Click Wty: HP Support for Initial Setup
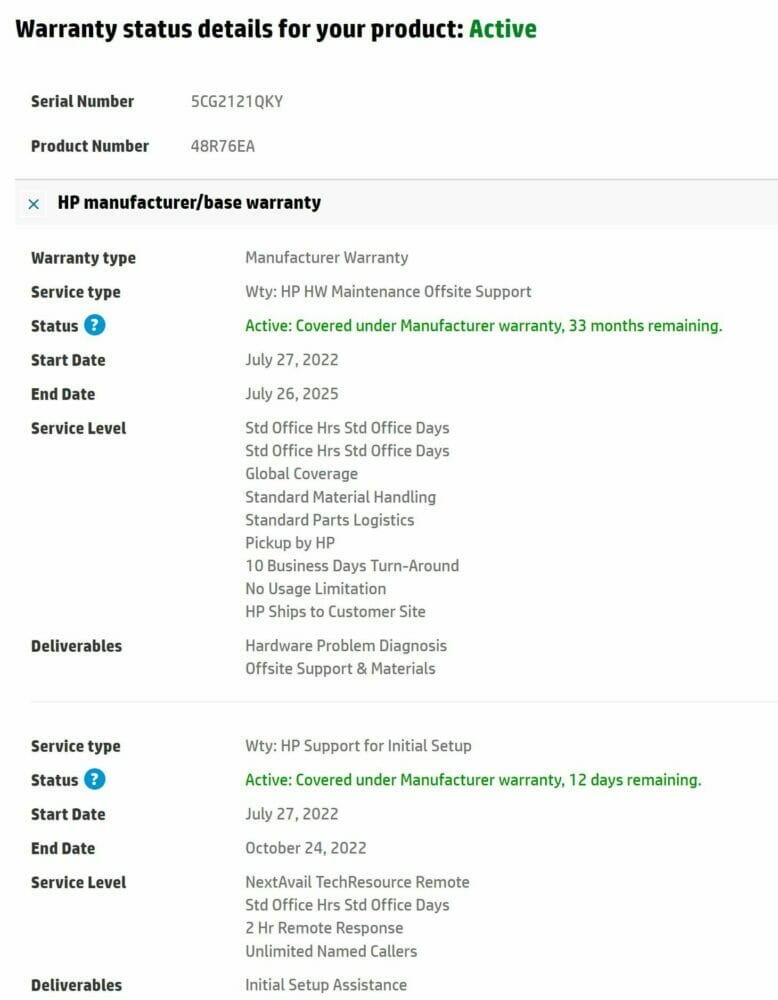This screenshot has width=778, height=1000. [358, 746]
